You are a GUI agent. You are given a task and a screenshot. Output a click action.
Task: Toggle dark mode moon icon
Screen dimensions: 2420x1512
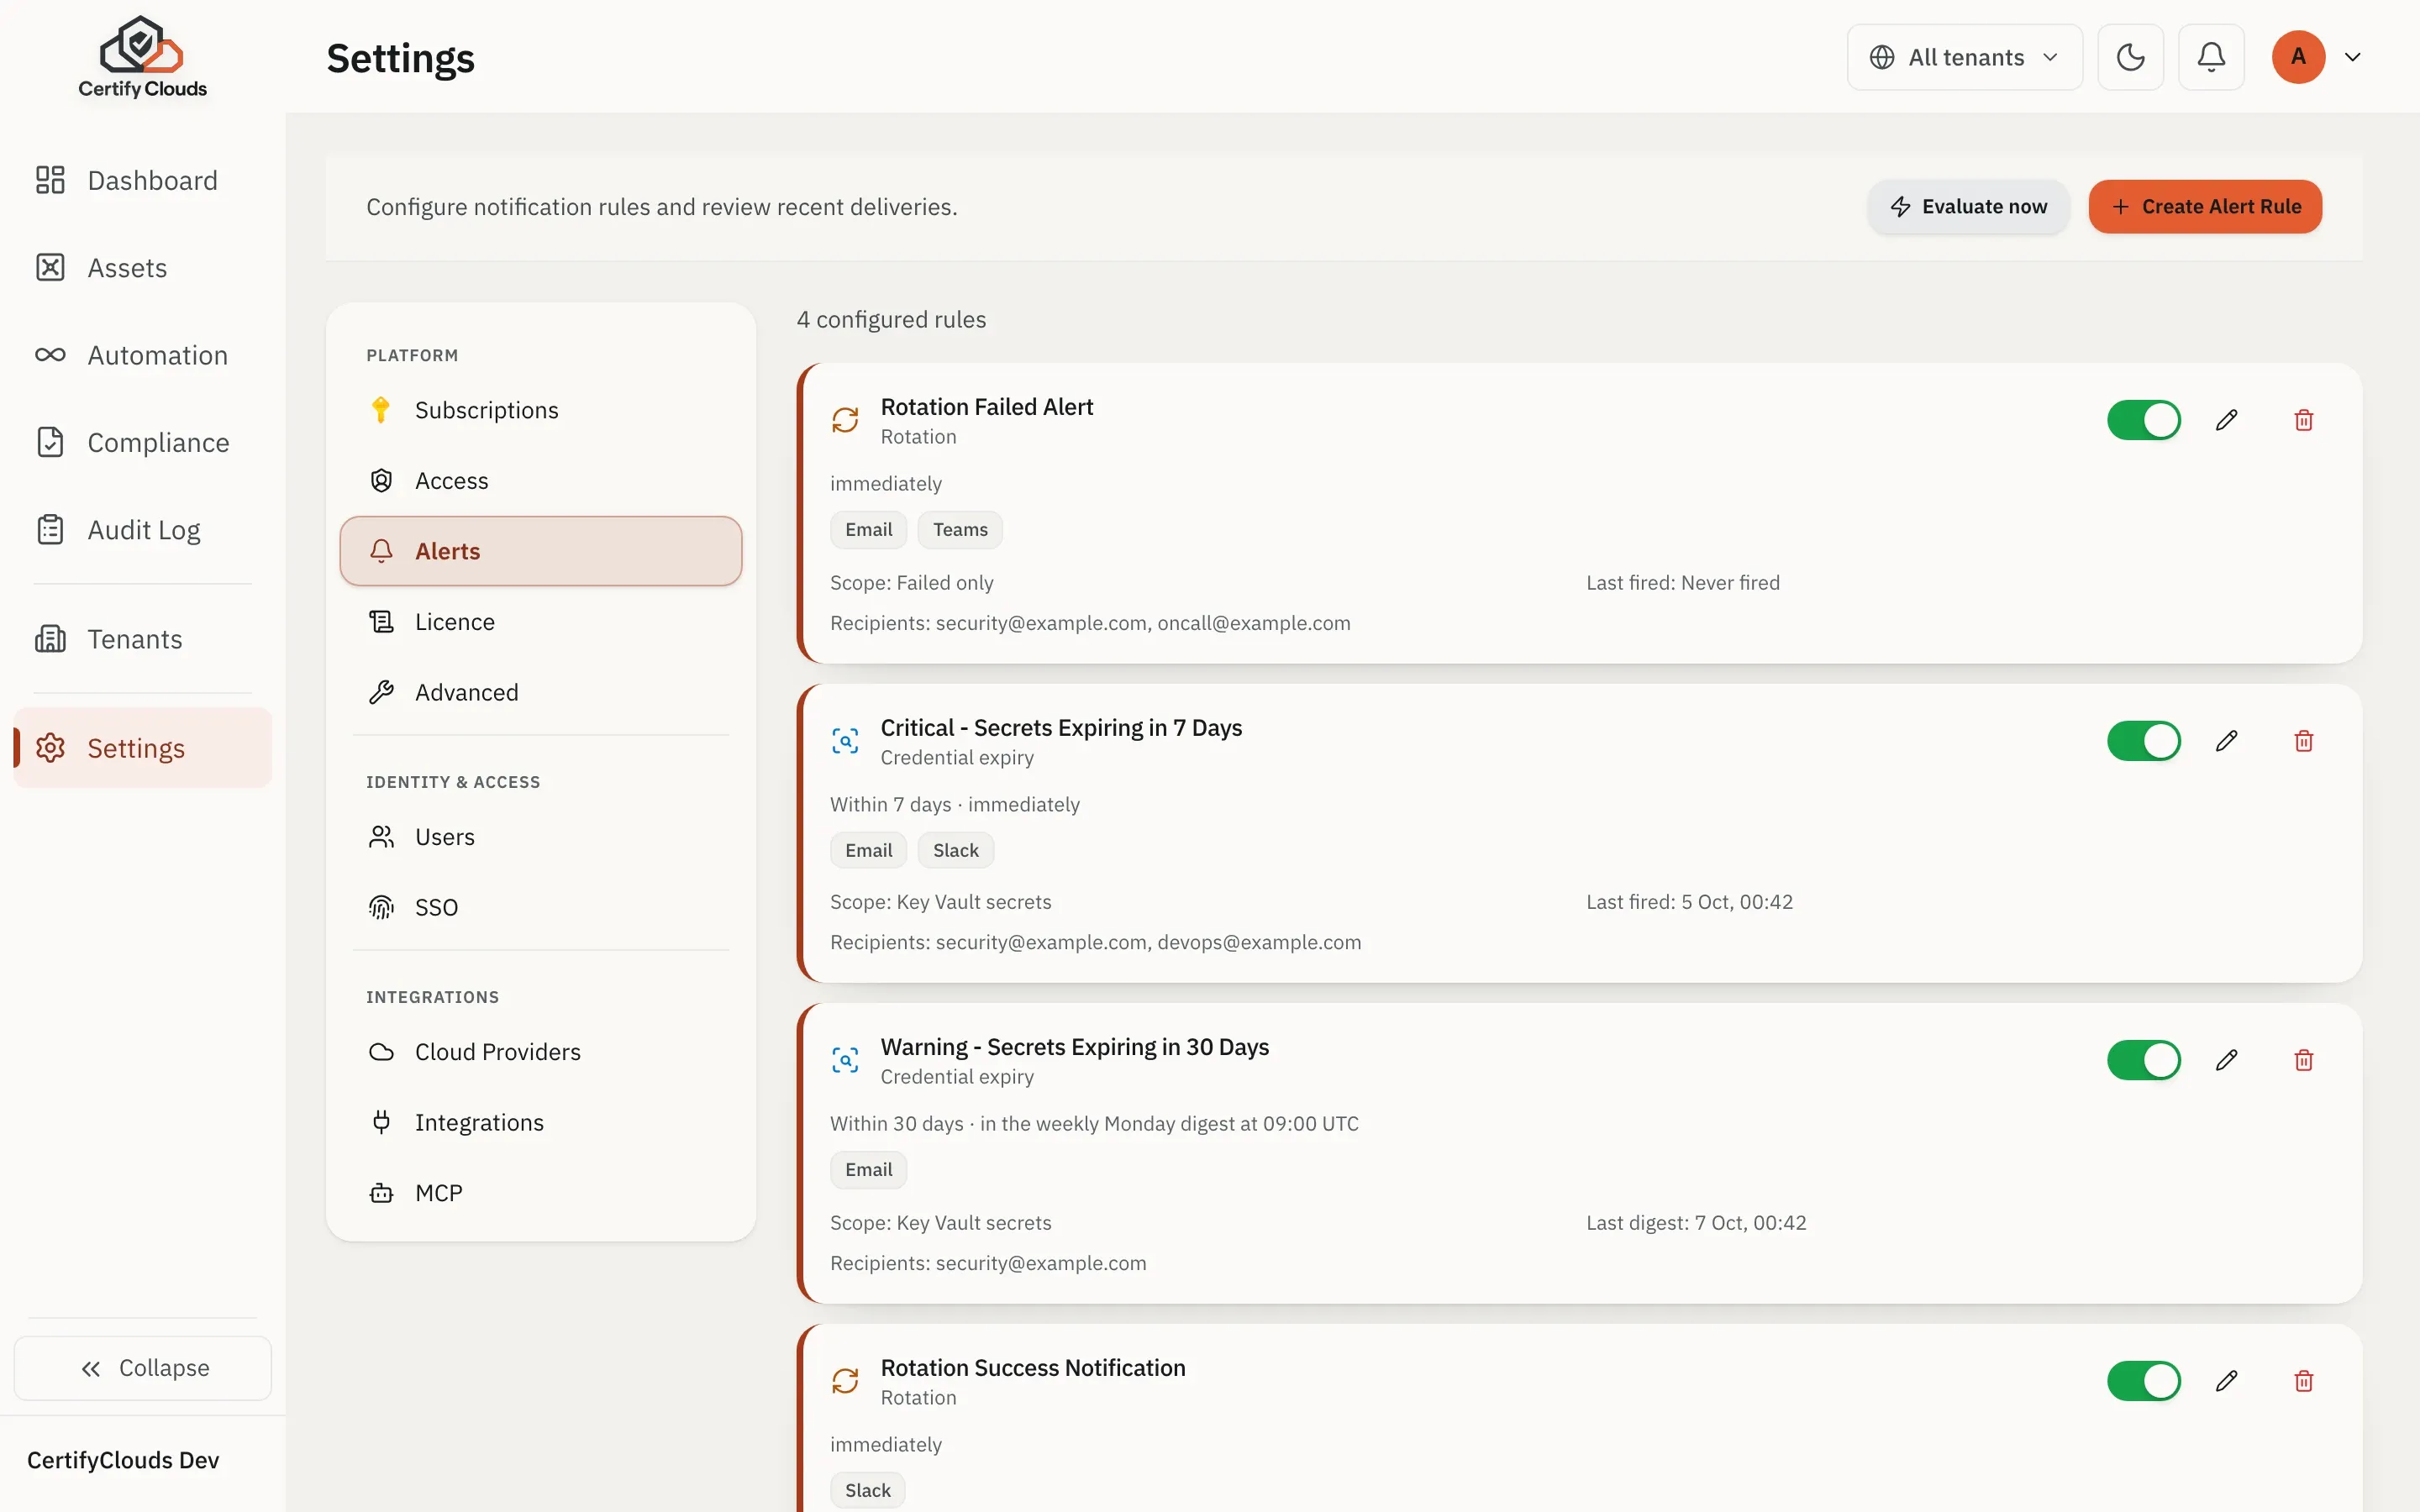pos(2130,57)
